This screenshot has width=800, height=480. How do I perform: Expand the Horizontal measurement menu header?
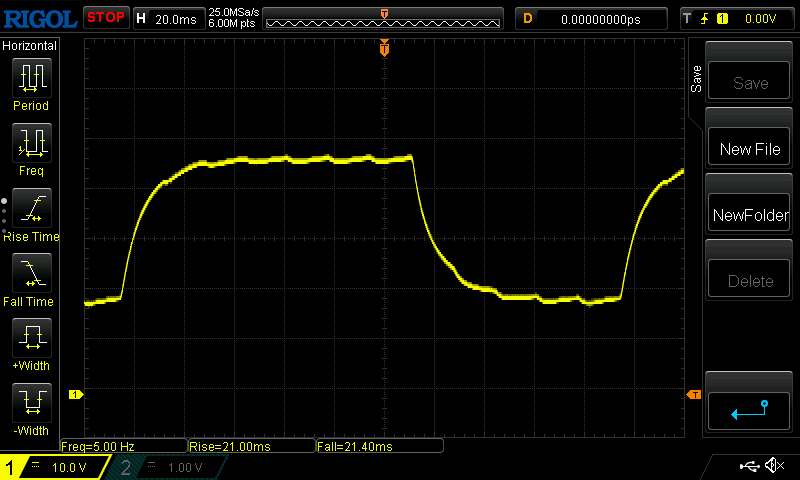tap(30, 46)
